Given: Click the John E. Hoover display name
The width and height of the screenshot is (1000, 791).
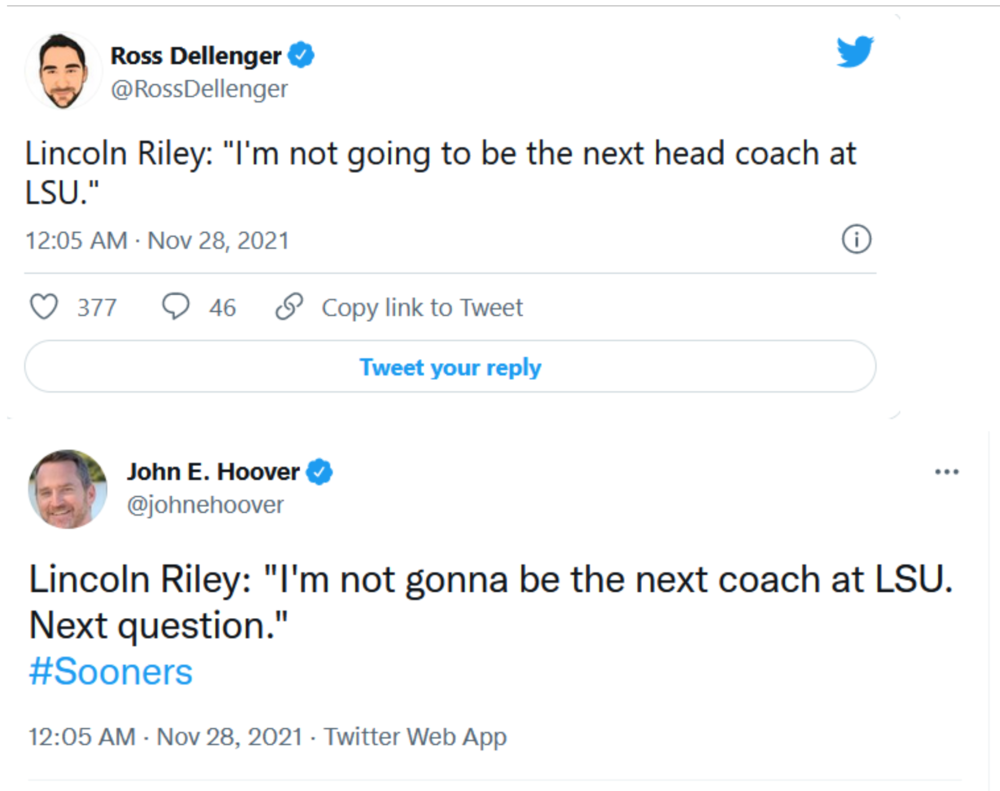Looking at the screenshot, I should tap(213, 471).
